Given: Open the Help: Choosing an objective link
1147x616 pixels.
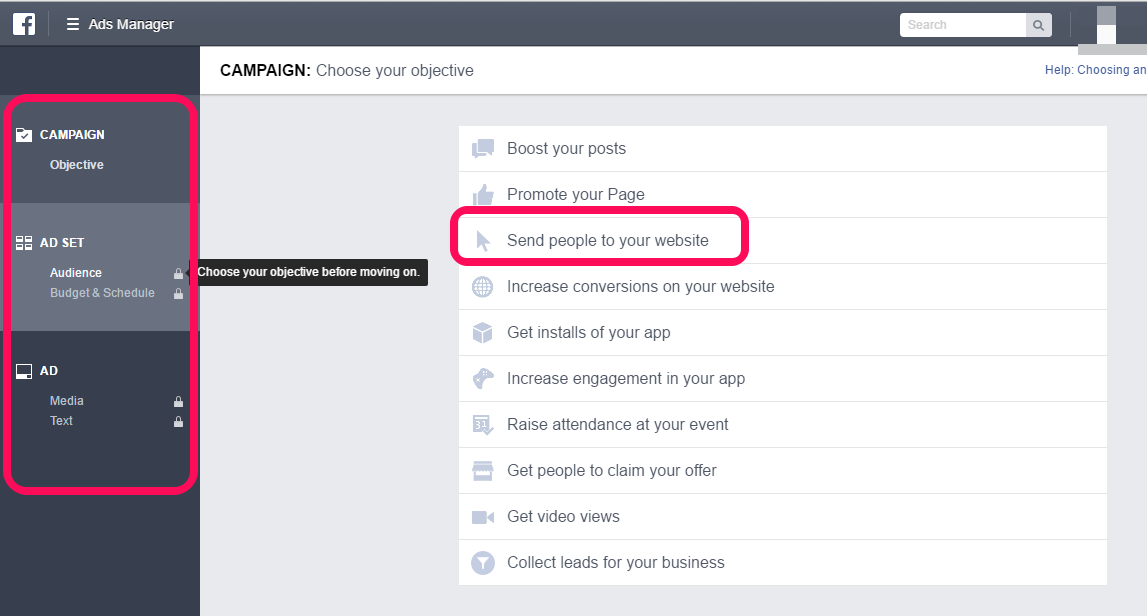Looking at the screenshot, I should (x=1095, y=70).
